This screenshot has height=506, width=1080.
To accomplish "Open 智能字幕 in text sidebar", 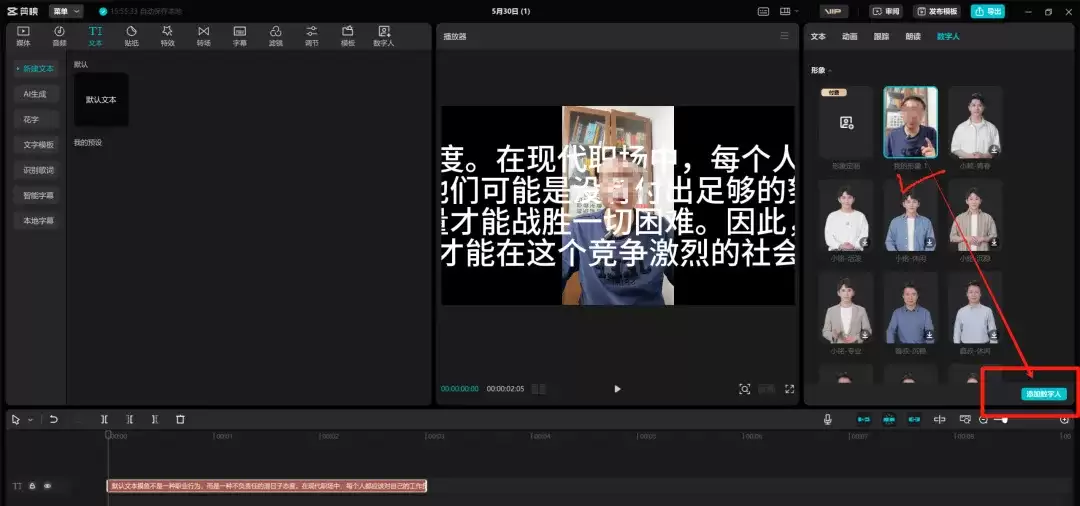I will [x=36, y=196].
